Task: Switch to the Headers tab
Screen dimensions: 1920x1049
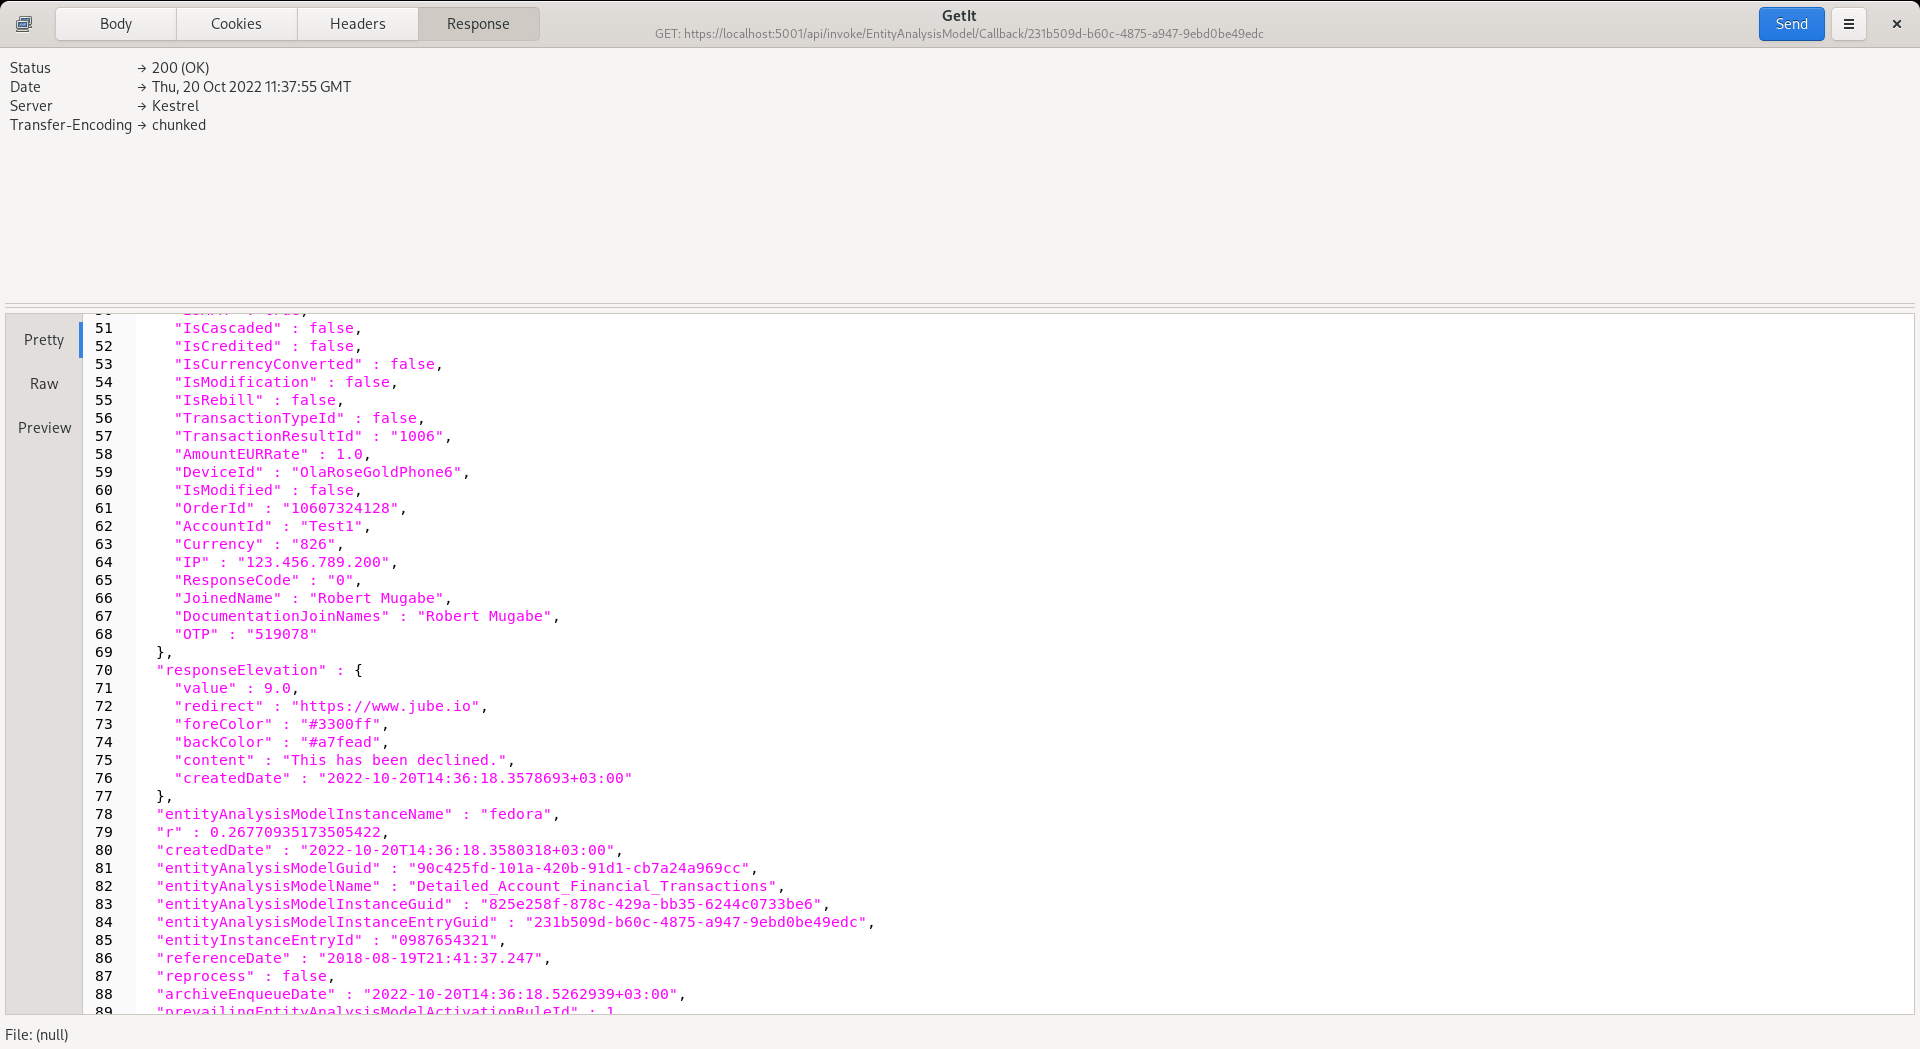Action: tap(357, 24)
